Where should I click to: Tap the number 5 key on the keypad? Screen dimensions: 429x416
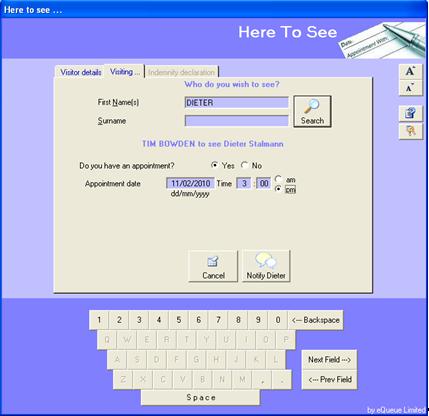point(179,320)
